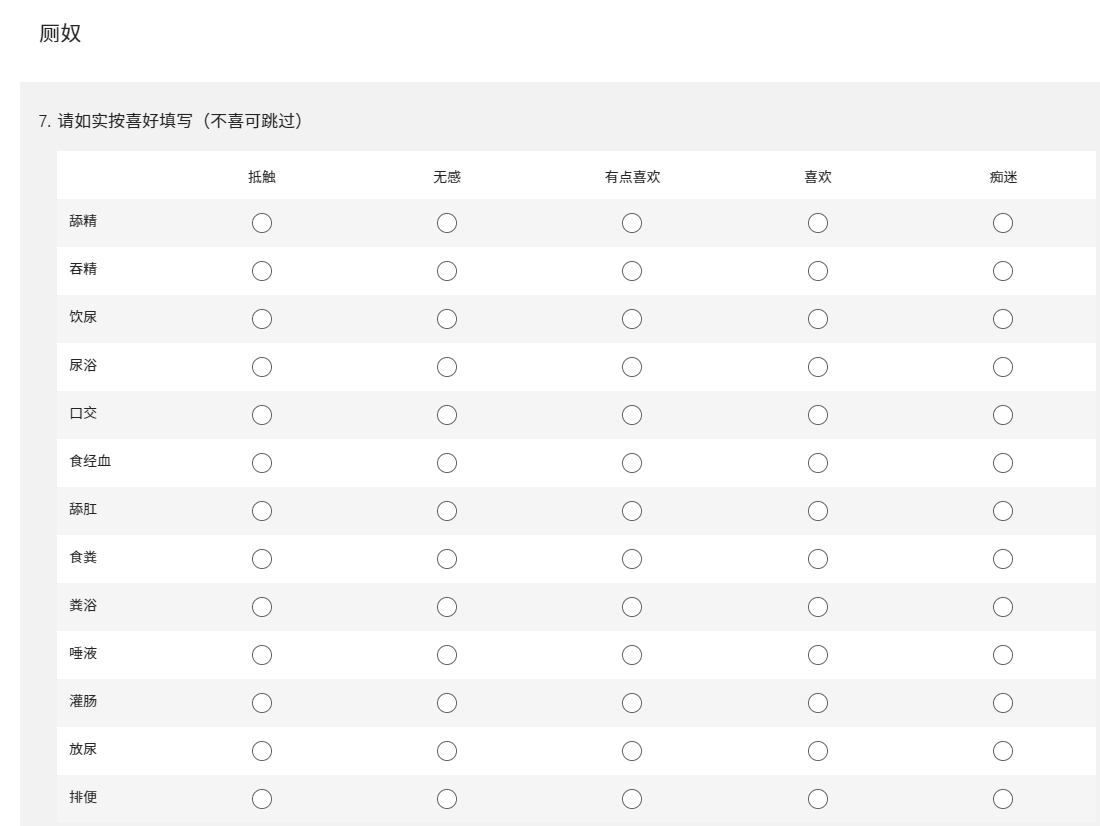
Task: Choose 痴迷 for the 舔精 row
Action: [1003, 223]
